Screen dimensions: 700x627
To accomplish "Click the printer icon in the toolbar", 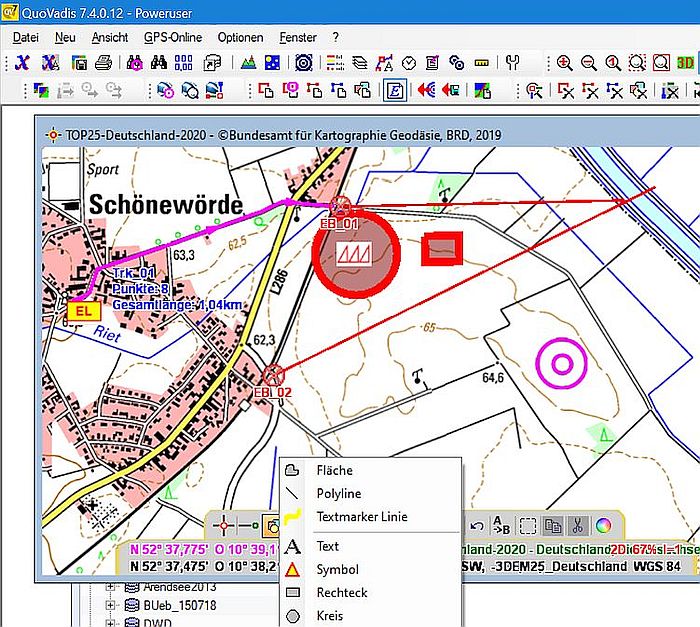I will 103,63.
